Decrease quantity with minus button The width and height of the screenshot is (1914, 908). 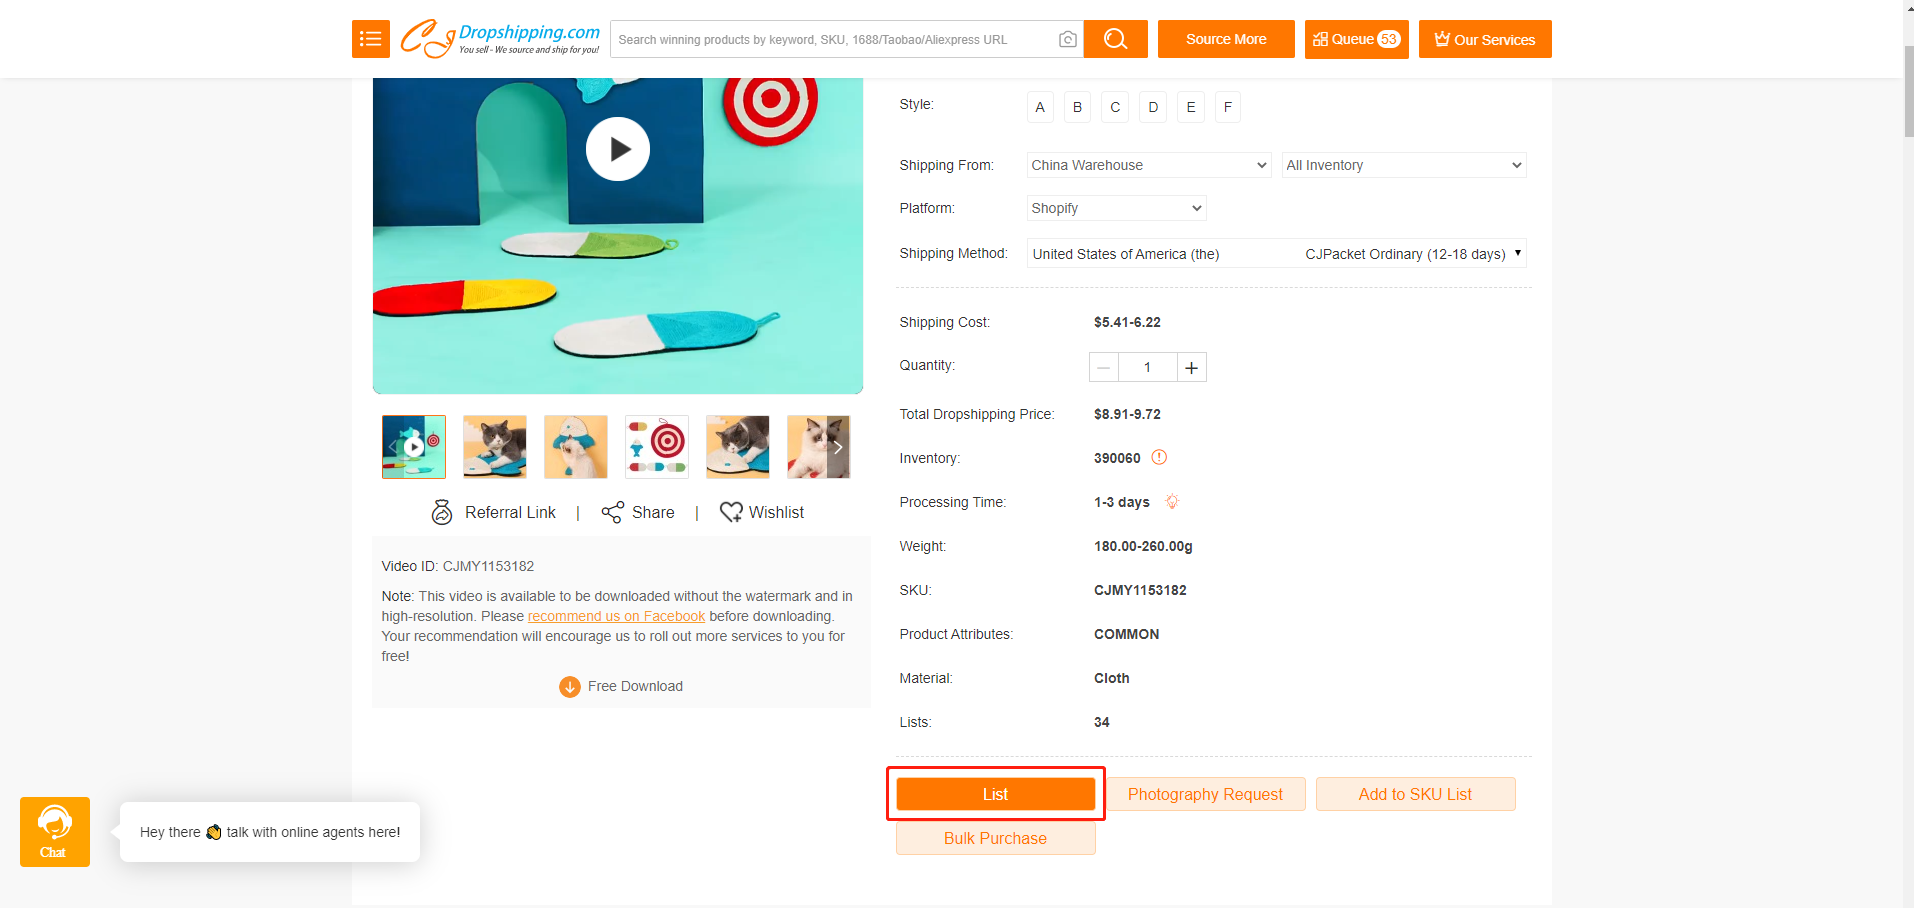(x=1103, y=367)
